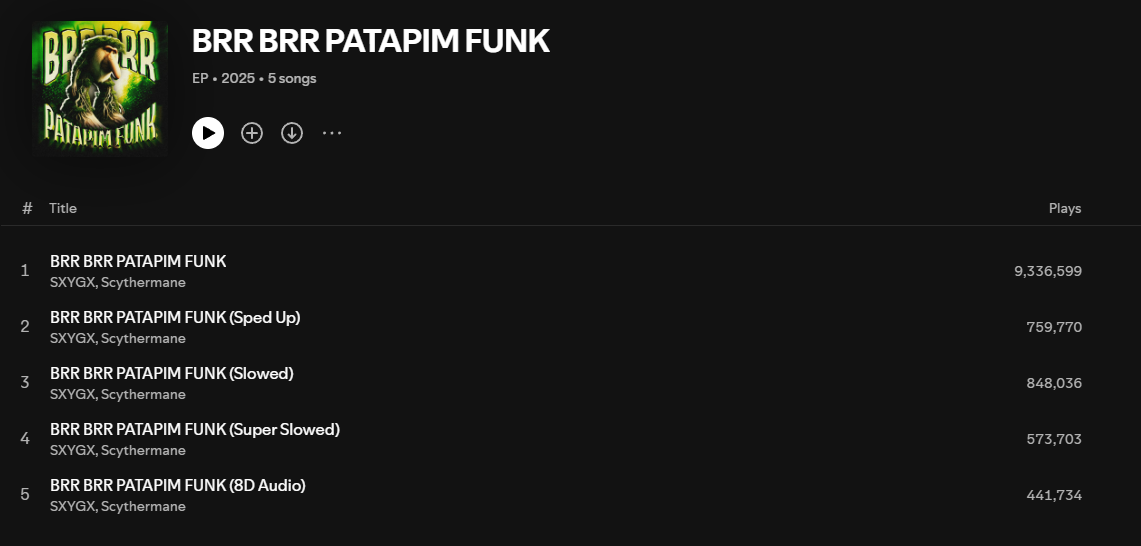Download the EP for offline listening
This screenshot has width=1141, height=546.
(x=292, y=133)
